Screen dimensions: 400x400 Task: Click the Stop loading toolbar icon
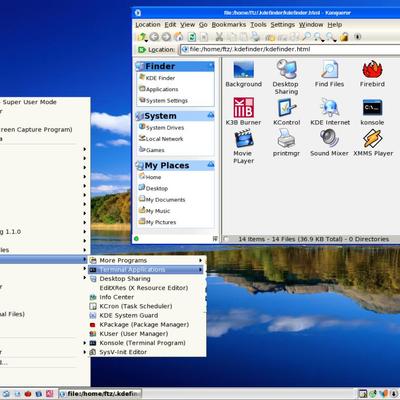point(204,37)
